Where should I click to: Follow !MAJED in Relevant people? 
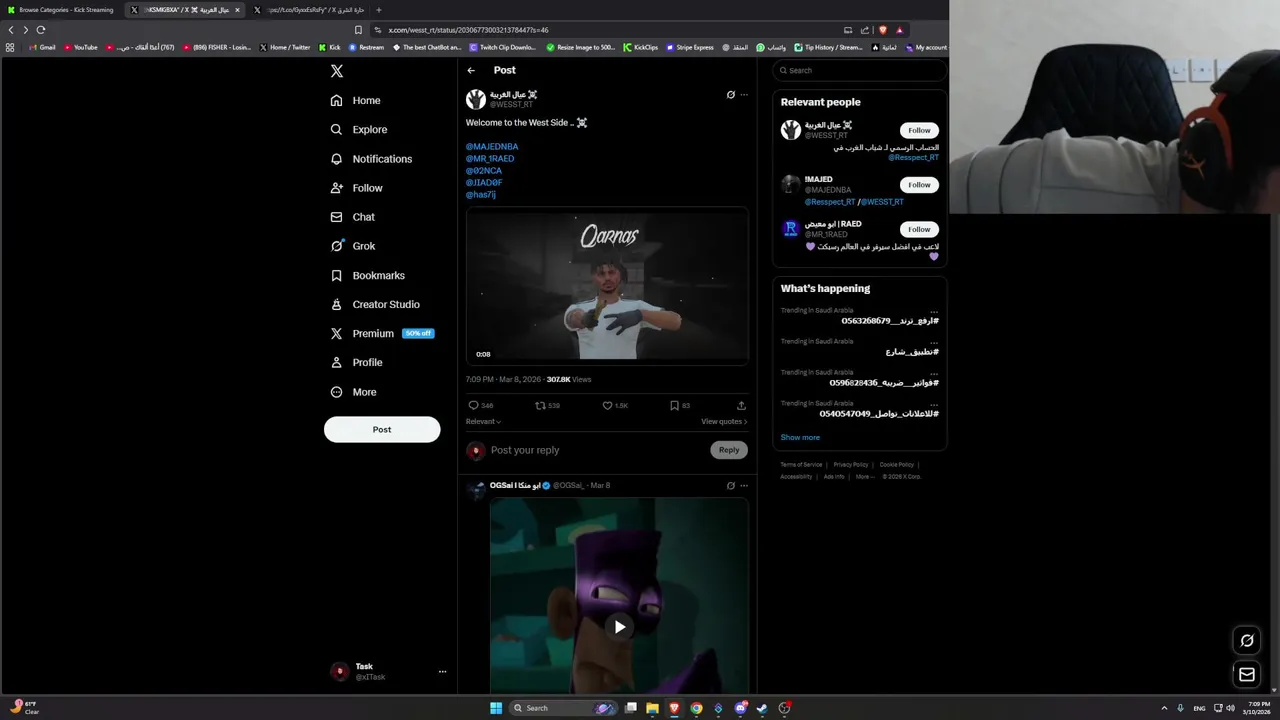click(919, 185)
